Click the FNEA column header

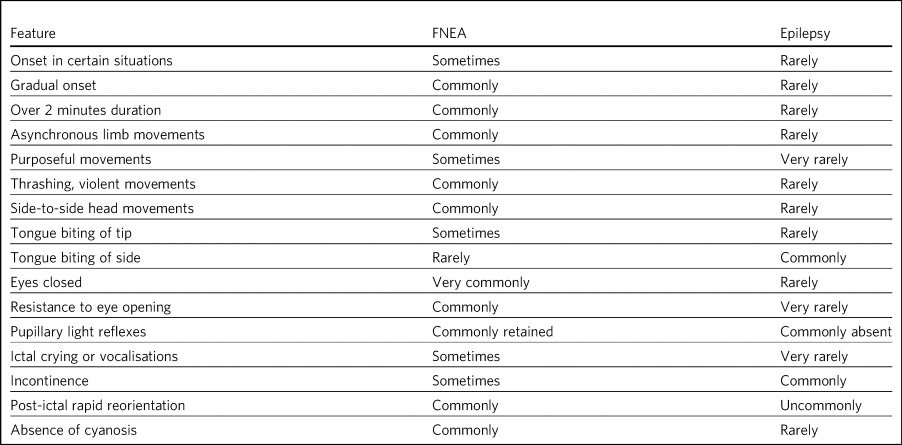pos(451,33)
